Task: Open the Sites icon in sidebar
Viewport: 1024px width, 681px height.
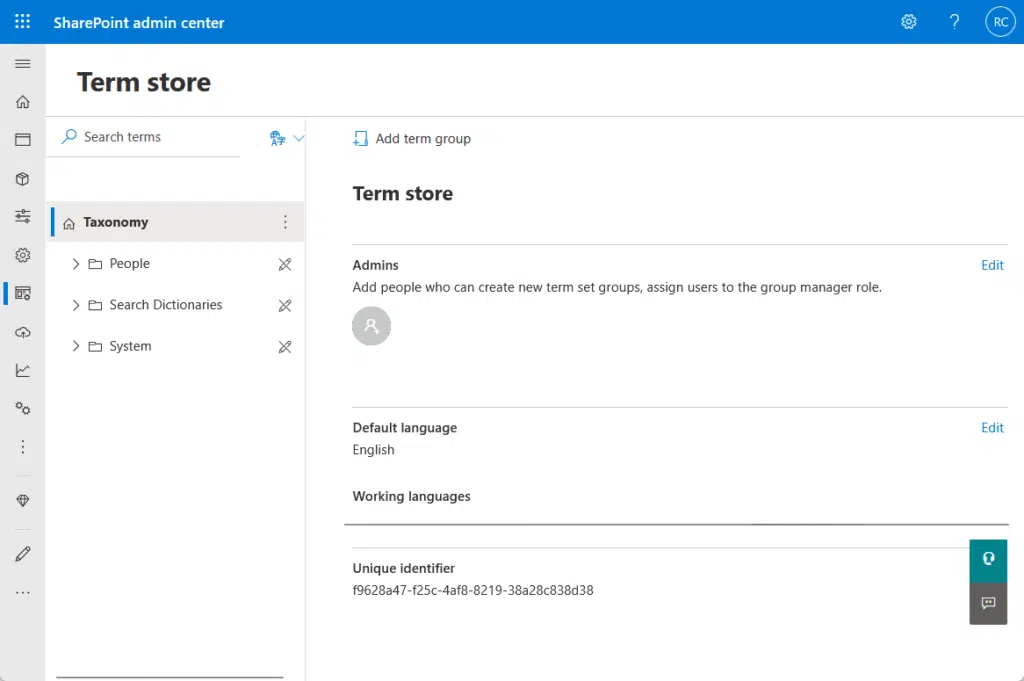Action: pyautogui.click(x=23, y=140)
